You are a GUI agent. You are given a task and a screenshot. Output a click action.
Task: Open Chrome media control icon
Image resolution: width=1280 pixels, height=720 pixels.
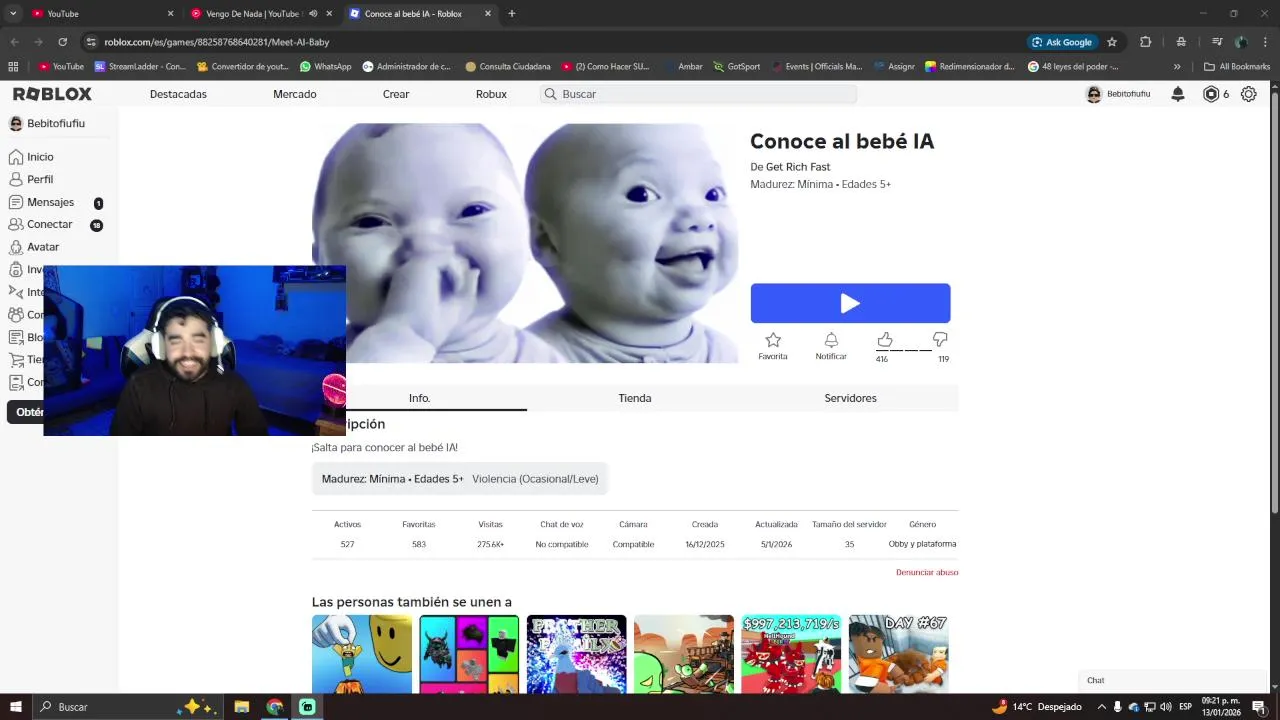(x=1217, y=42)
